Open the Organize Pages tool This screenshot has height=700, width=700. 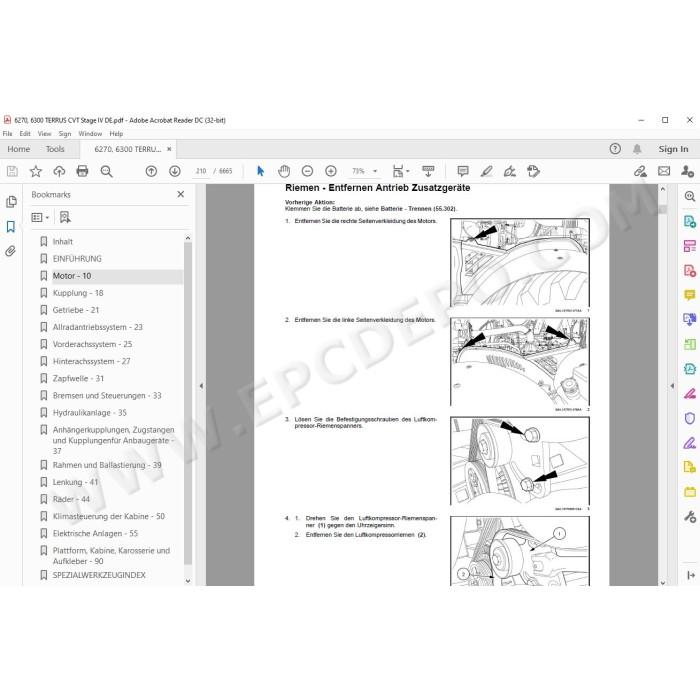690,246
